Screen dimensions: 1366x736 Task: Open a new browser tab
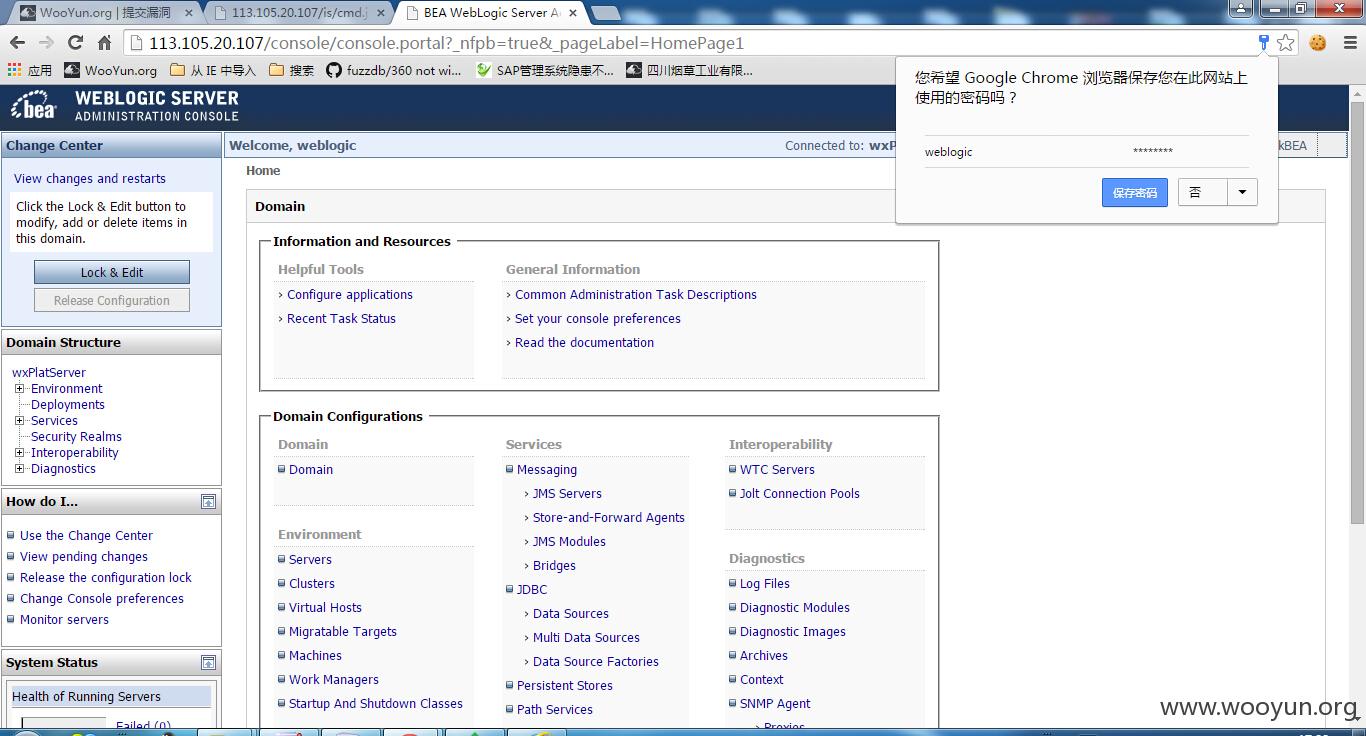point(605,13)
